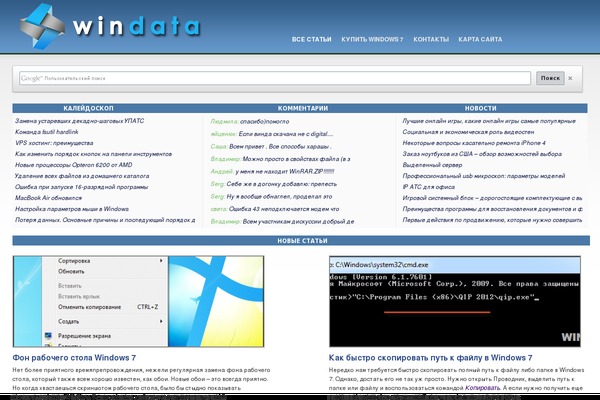Click the НОВОСТИ column header

point(481,108)
